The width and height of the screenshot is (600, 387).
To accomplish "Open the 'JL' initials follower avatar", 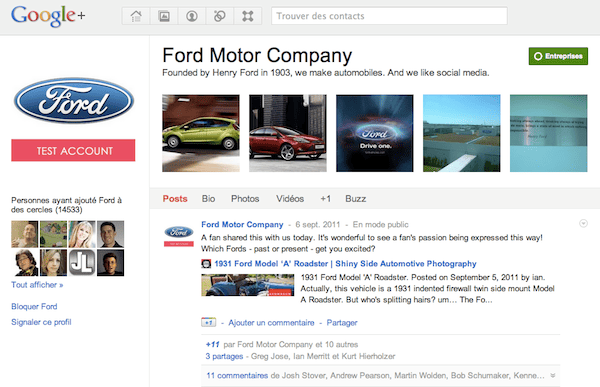I will coord(82,263).
